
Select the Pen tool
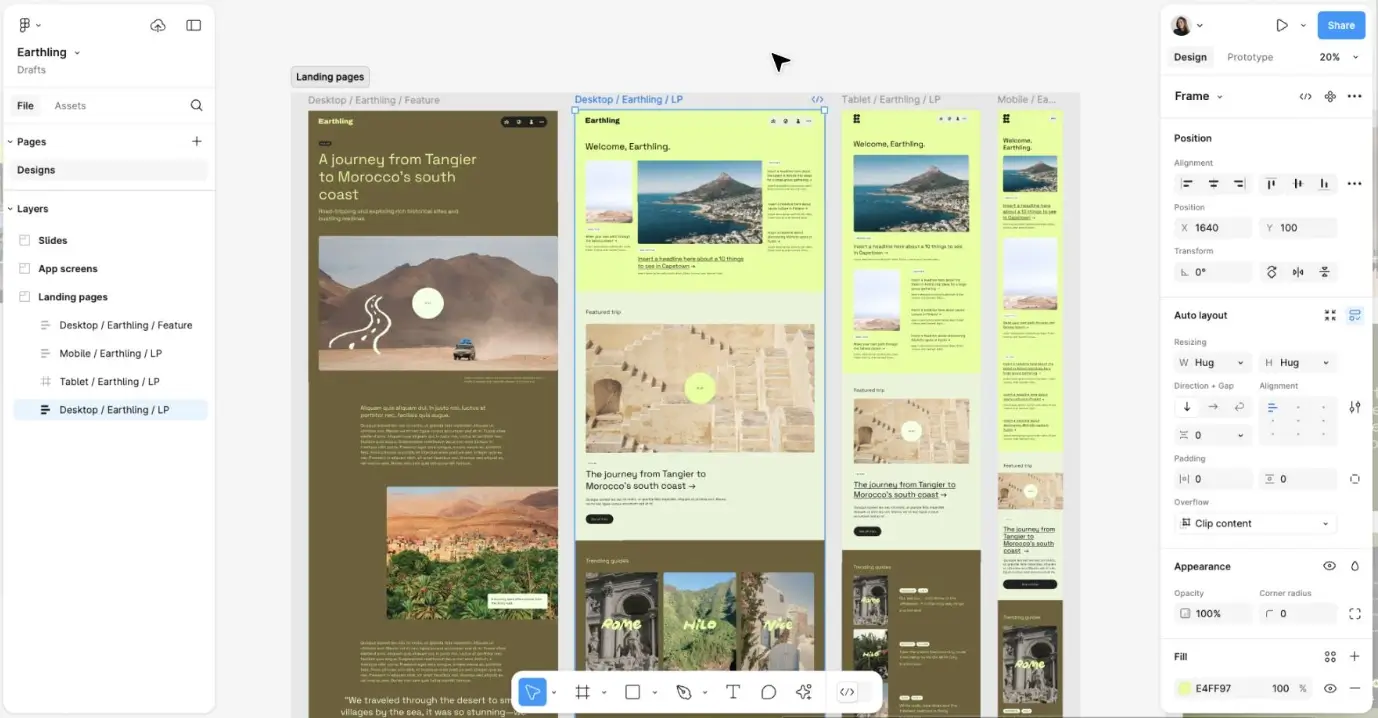click(684, 692)
